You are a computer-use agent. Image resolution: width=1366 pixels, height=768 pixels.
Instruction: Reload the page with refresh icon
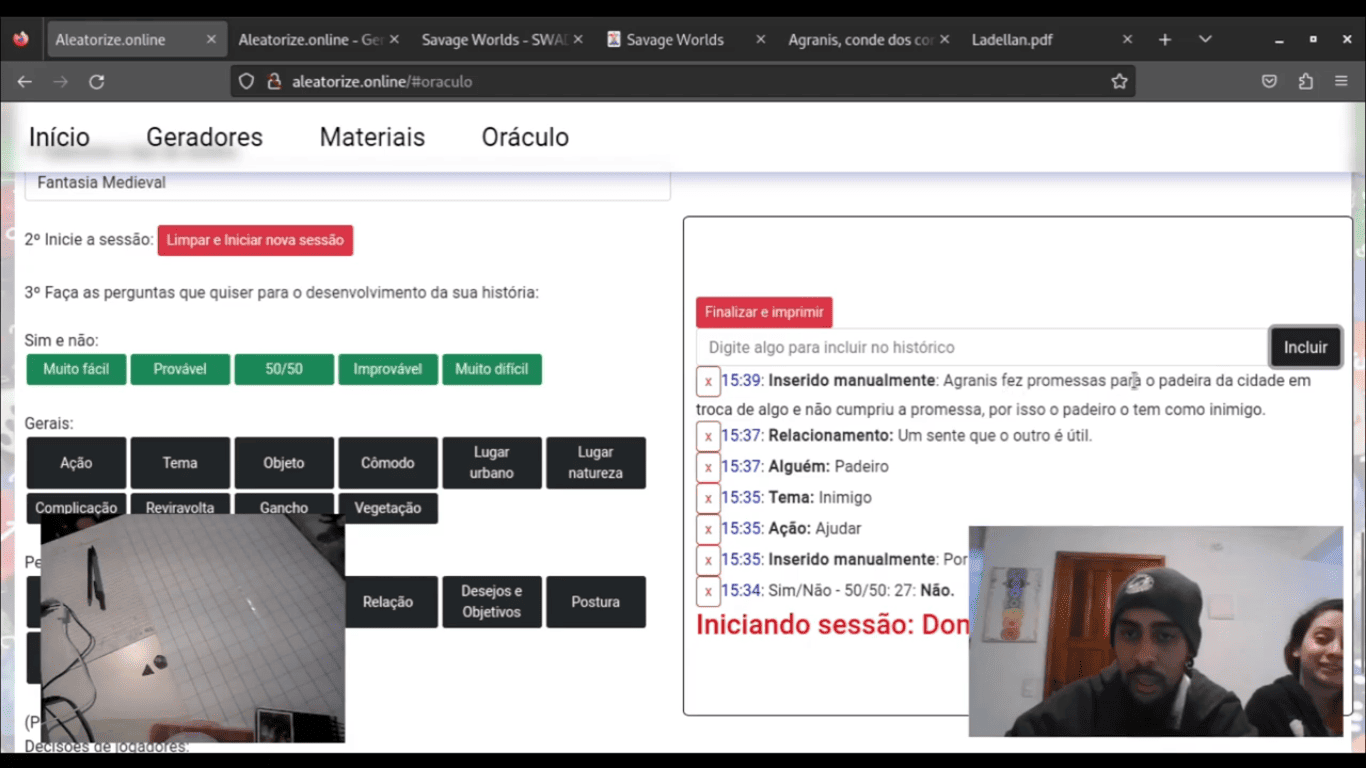tap(97, 82)
